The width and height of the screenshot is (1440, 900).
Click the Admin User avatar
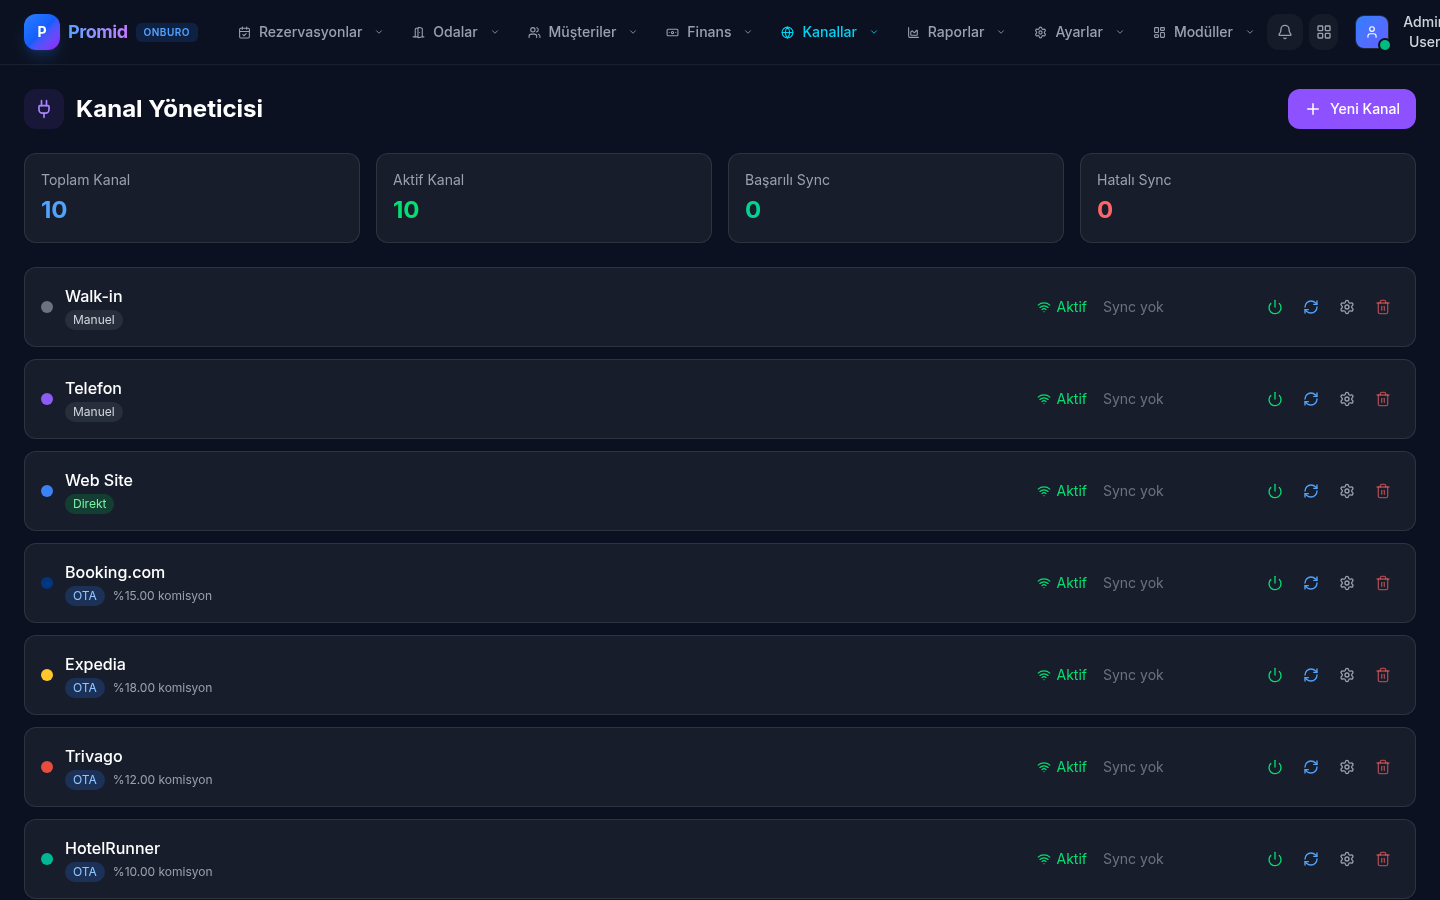[x=1372, y=32]
